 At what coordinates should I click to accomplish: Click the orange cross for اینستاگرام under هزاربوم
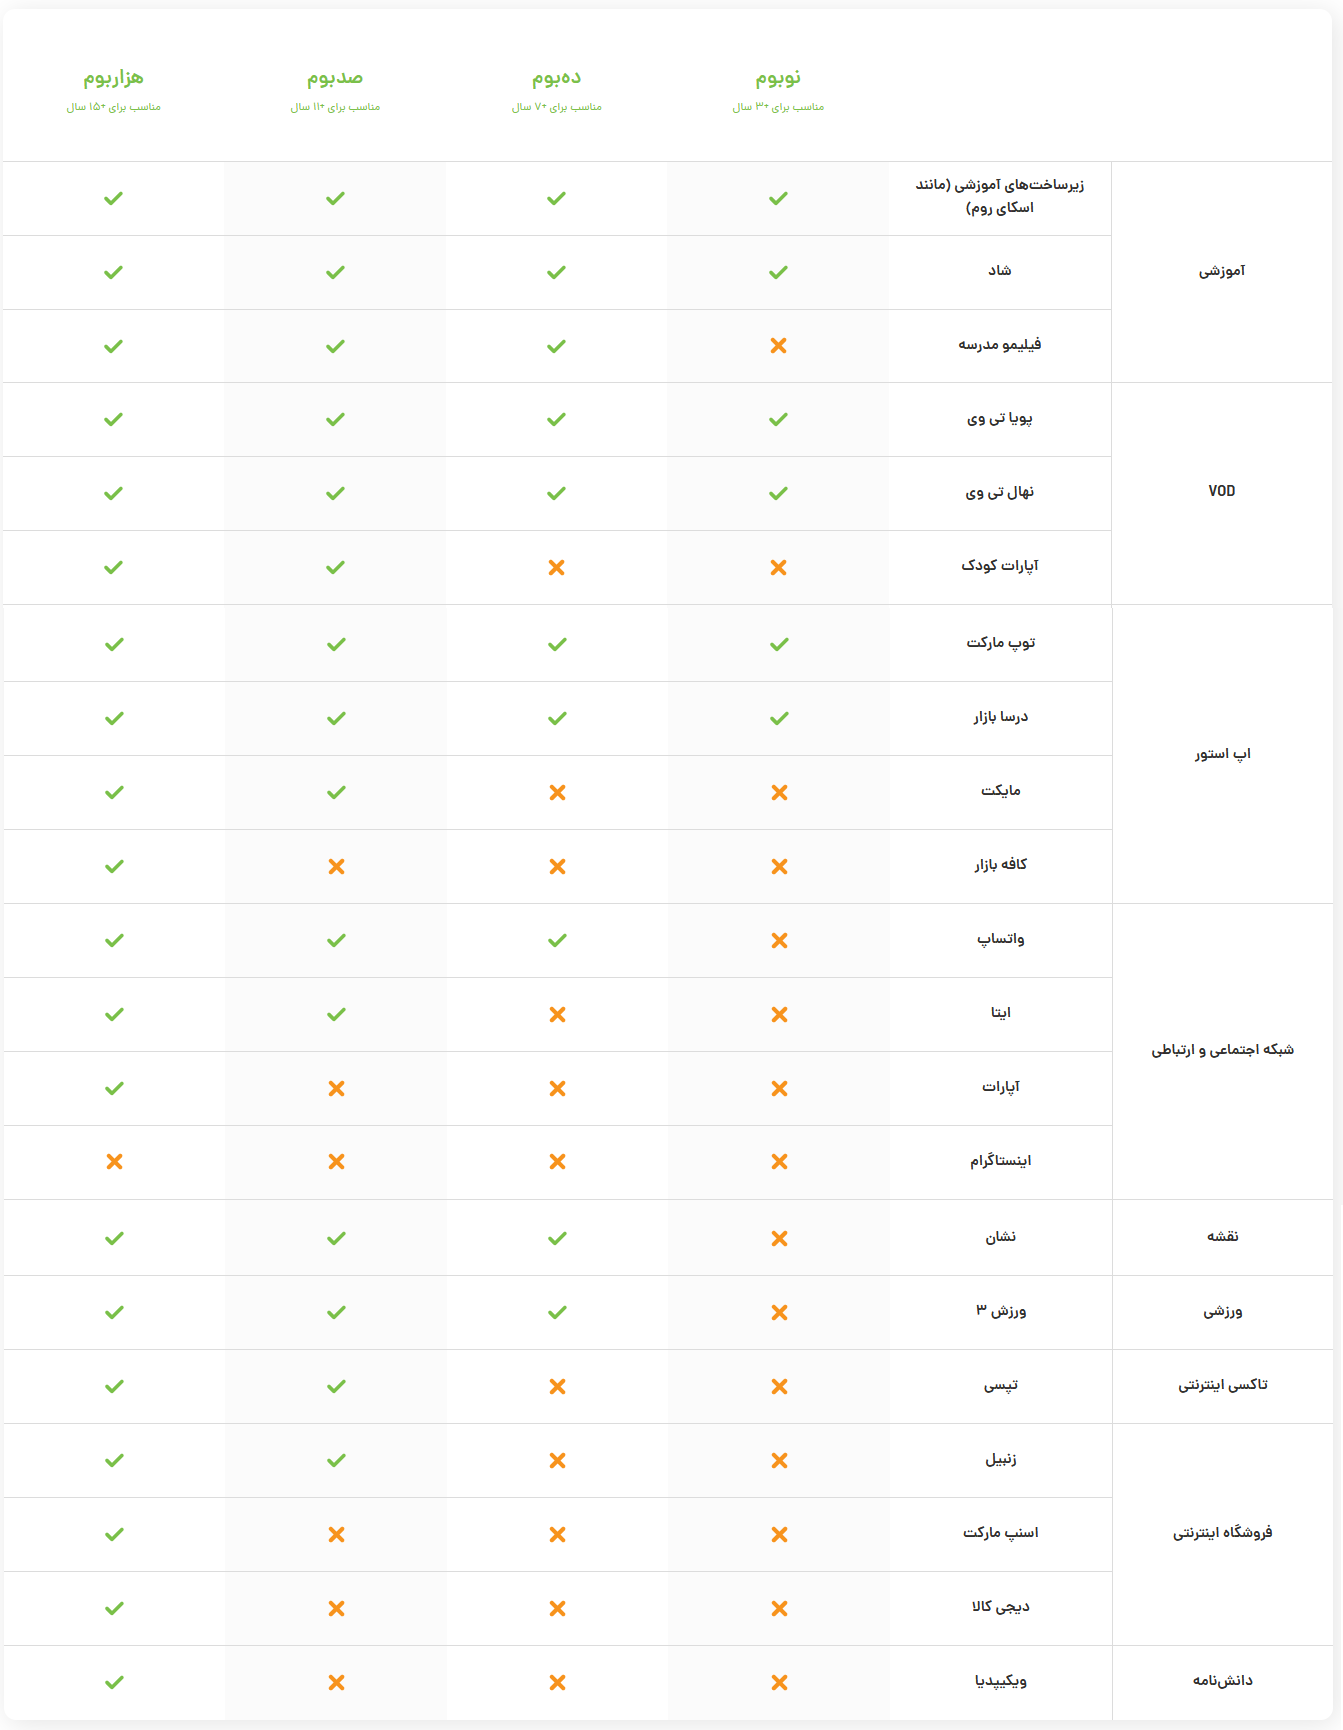114,1162
